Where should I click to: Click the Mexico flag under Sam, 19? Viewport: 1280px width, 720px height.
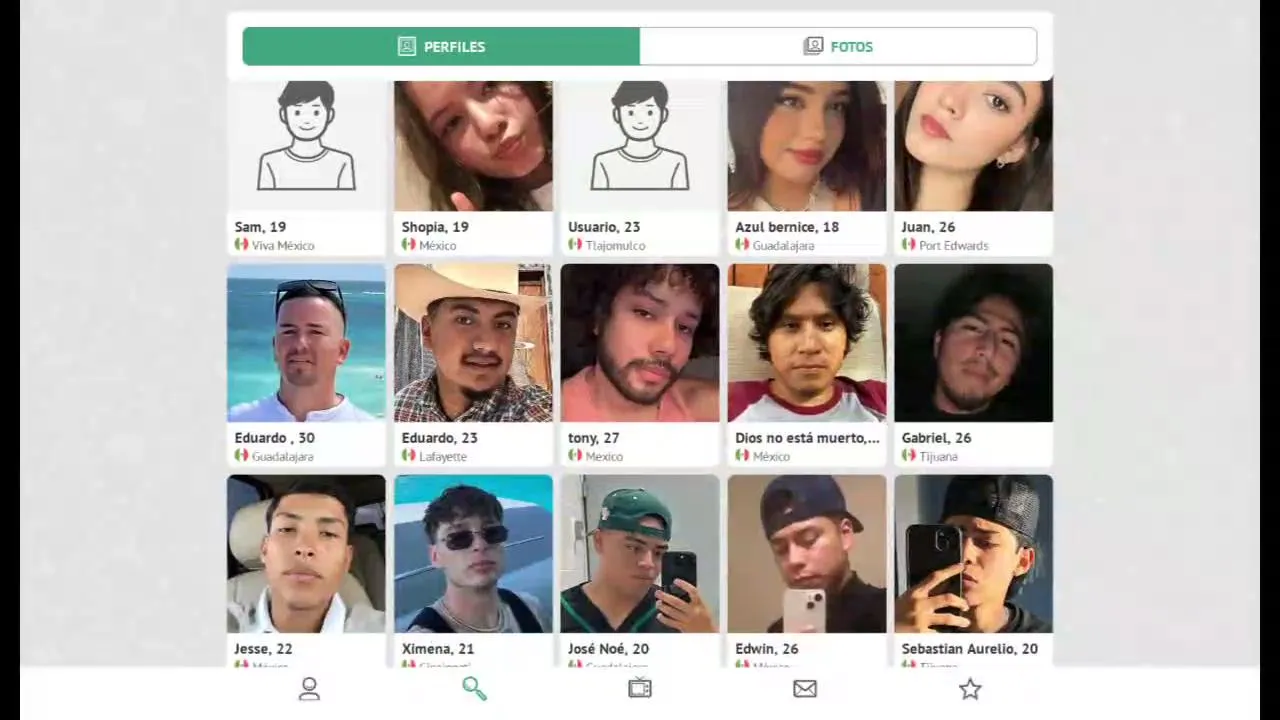(241, 245)
